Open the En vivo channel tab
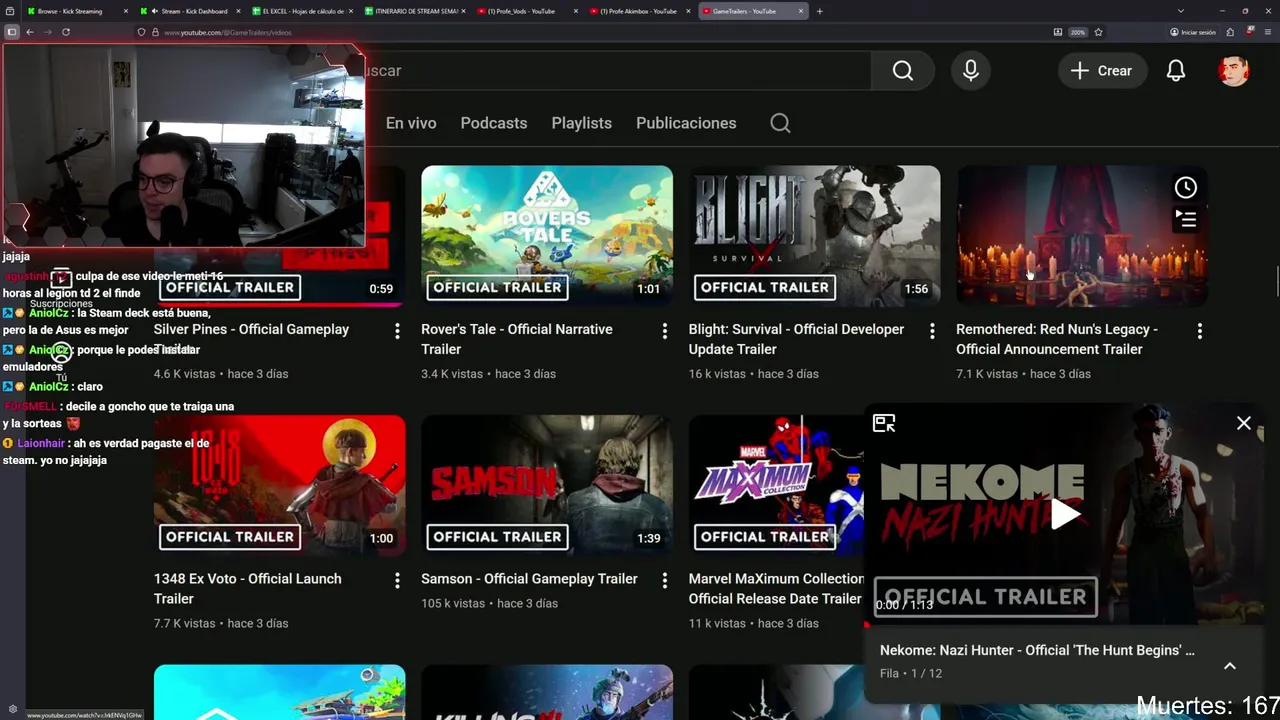The height and width of the screenshot is (720, 1280). [411, 123]
